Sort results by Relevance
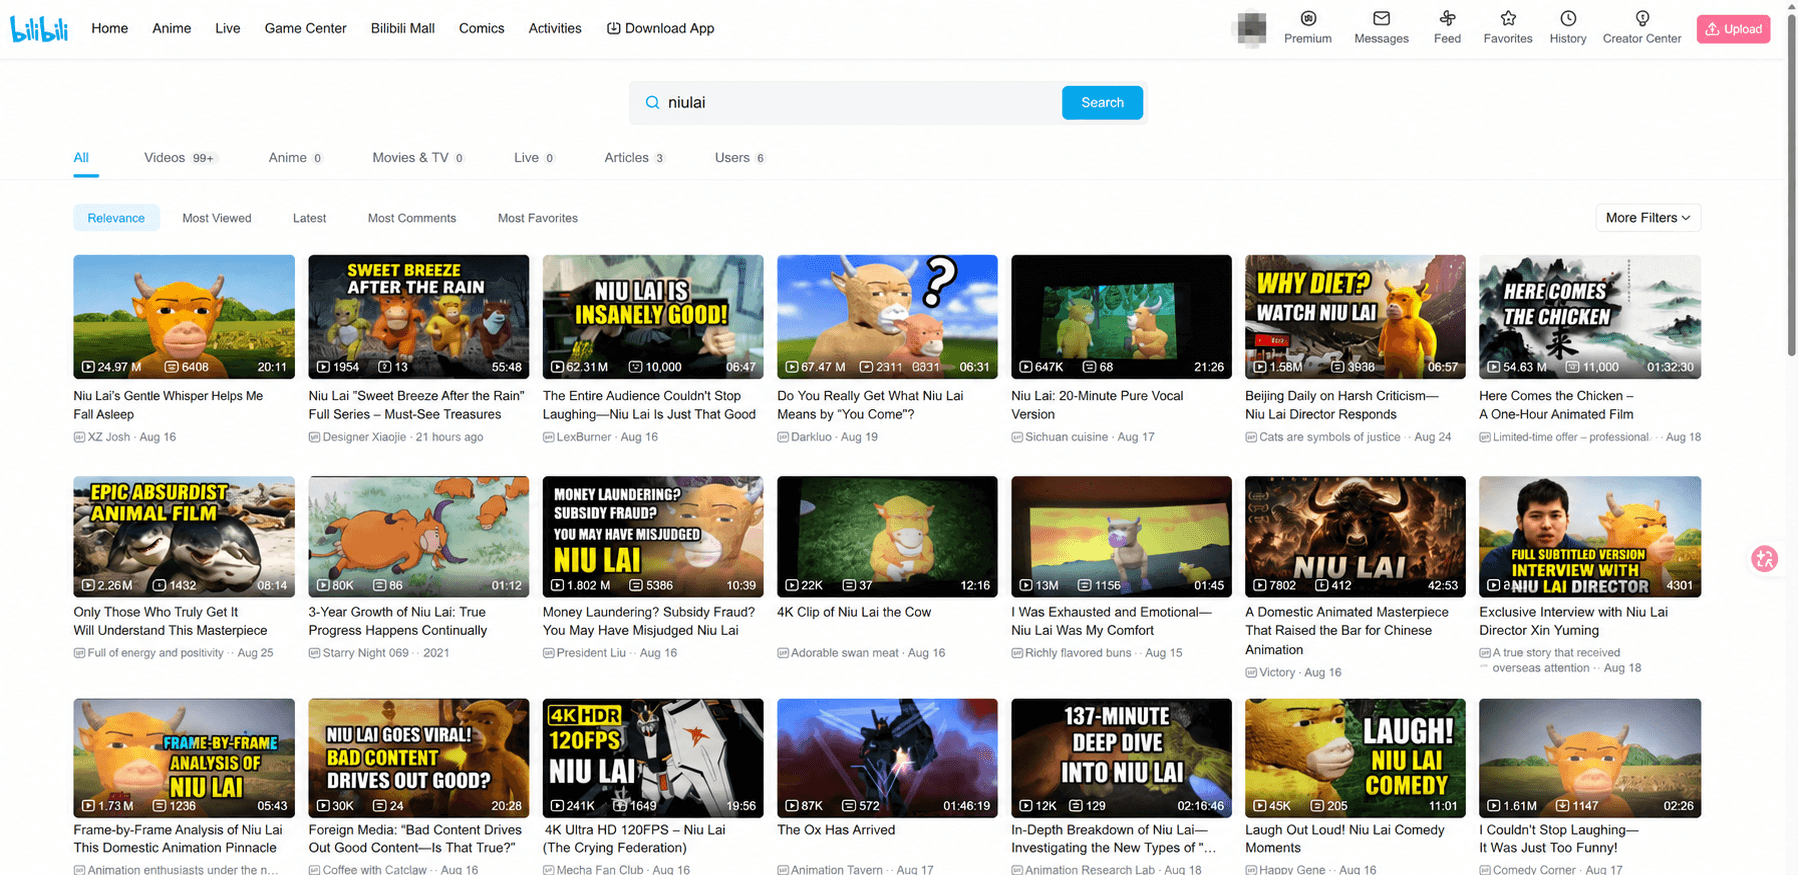1798x875 pixels. (116, 218)
